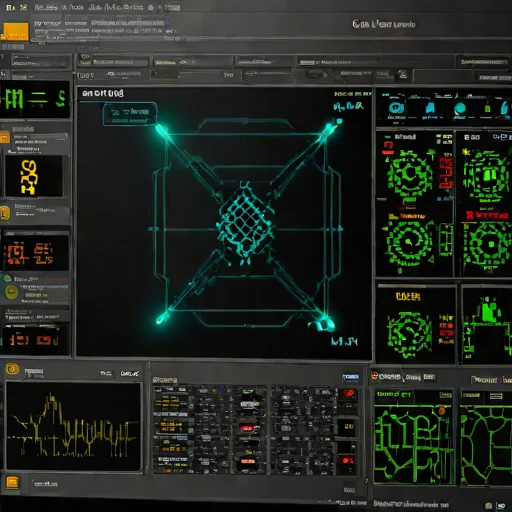The image size is (512, 512).
Task: Open the first item in the top menu bar
Action: (x=11, y=7)
